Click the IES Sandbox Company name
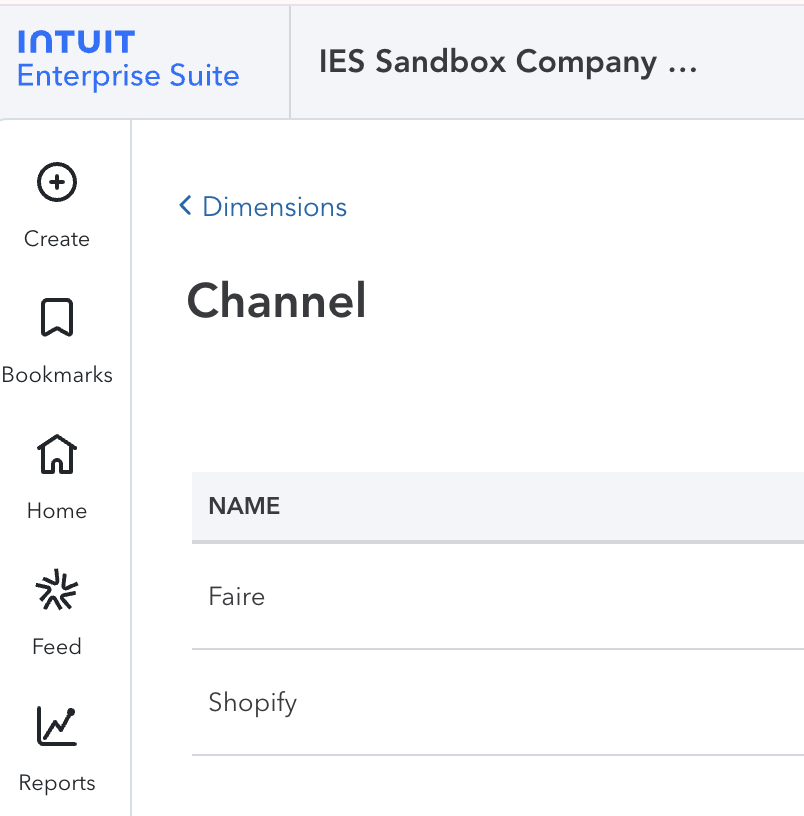This screenshot has height=816, width=804. [x=507, y=62]
